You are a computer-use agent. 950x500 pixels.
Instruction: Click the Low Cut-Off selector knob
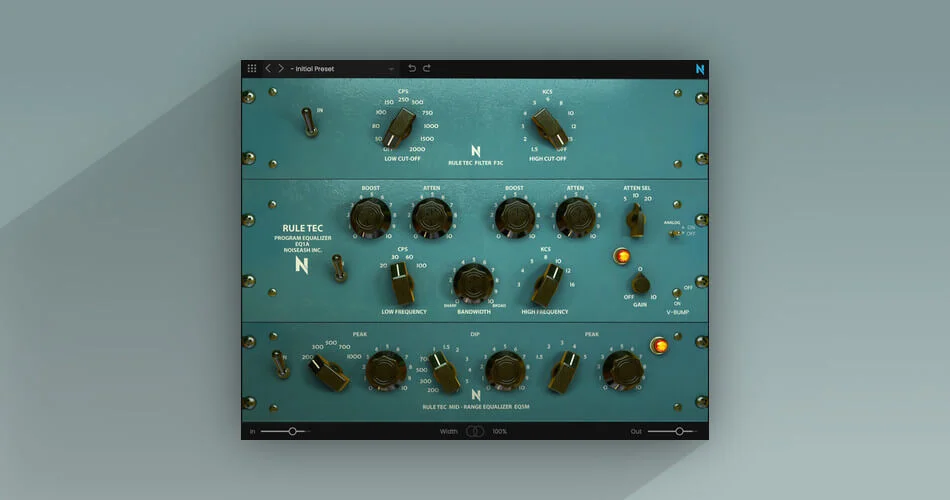click(399, 128)
